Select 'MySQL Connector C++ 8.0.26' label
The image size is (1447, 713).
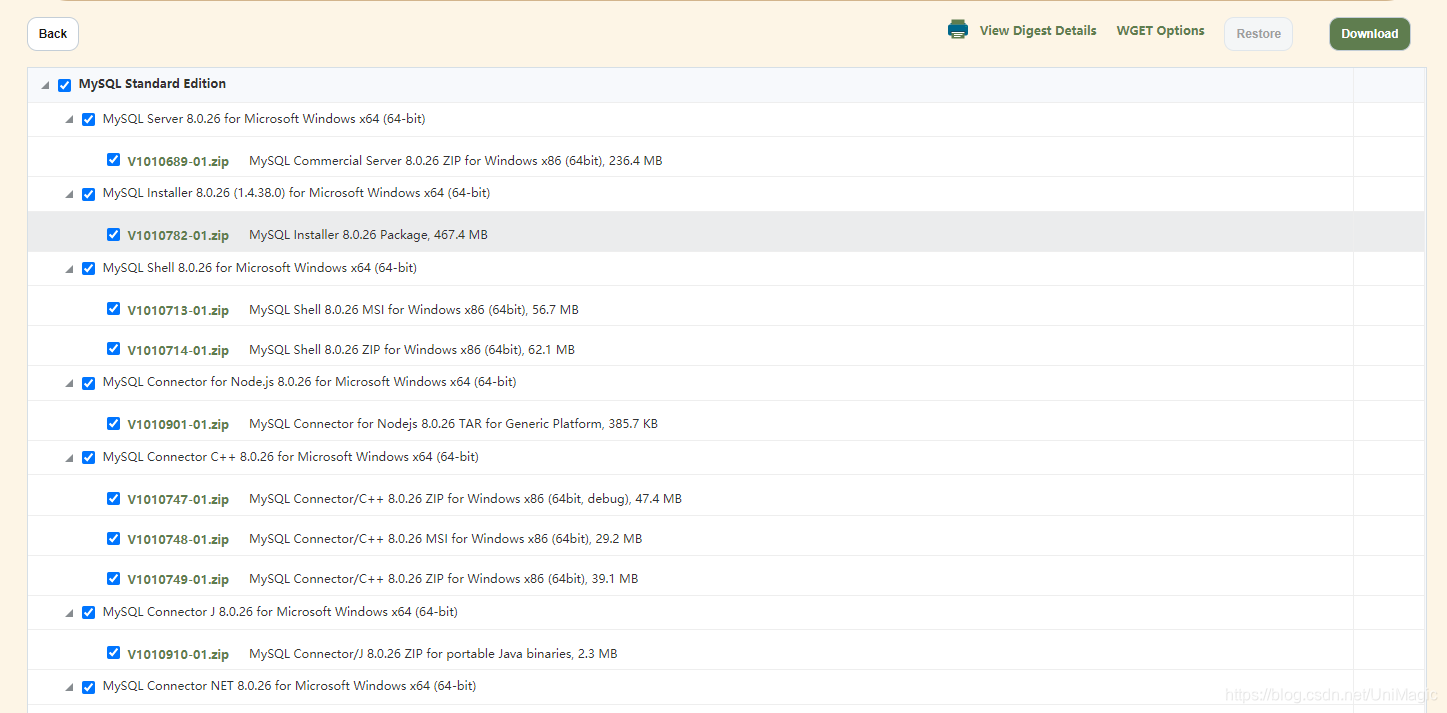tap(291, 457)
